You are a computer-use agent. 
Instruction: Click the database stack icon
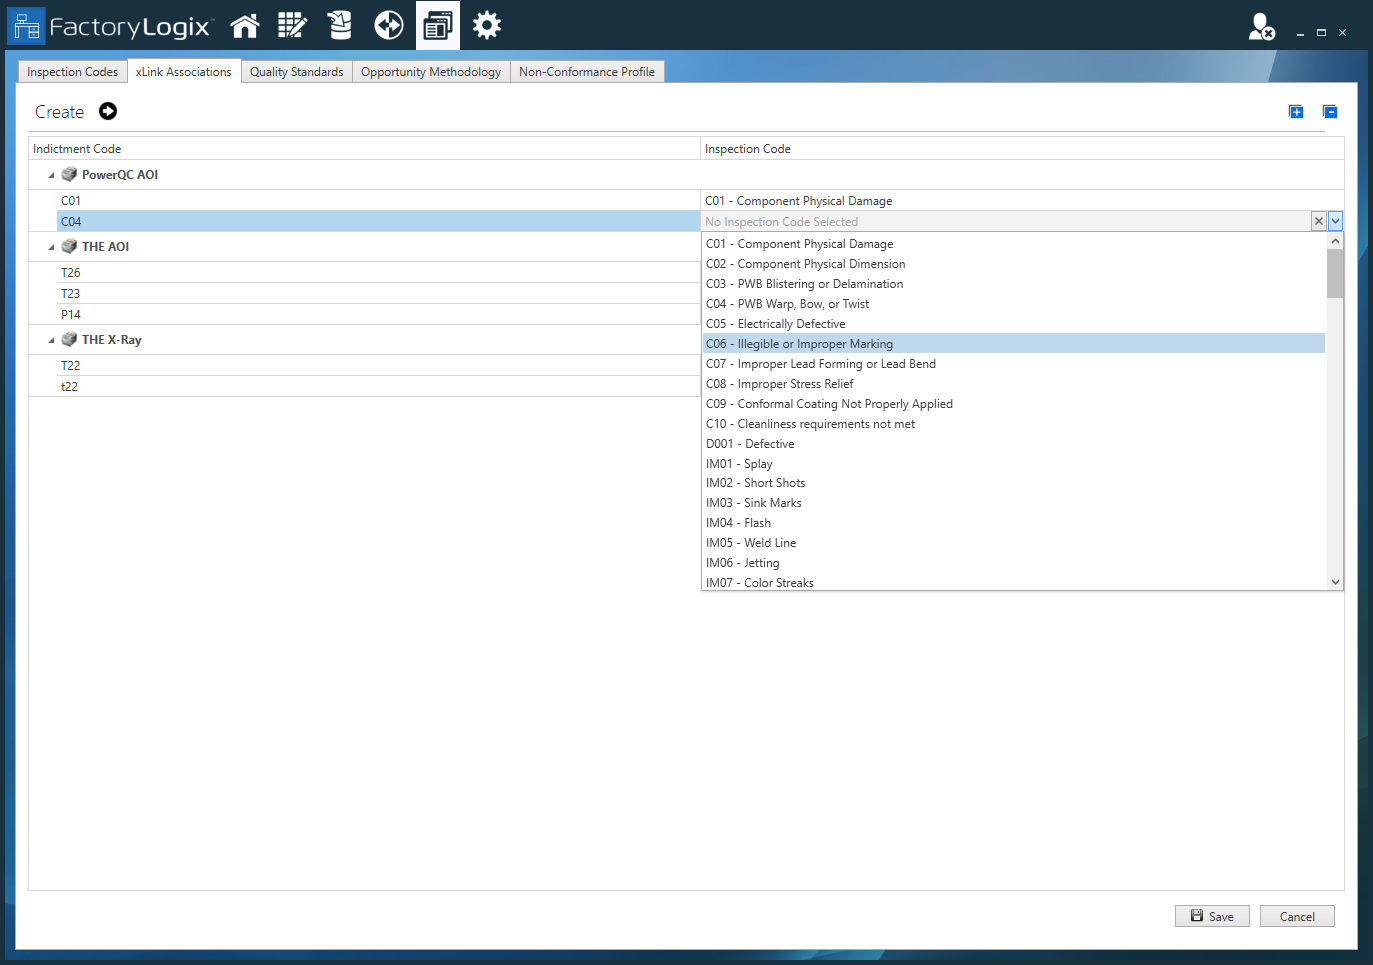click(340, 26)
